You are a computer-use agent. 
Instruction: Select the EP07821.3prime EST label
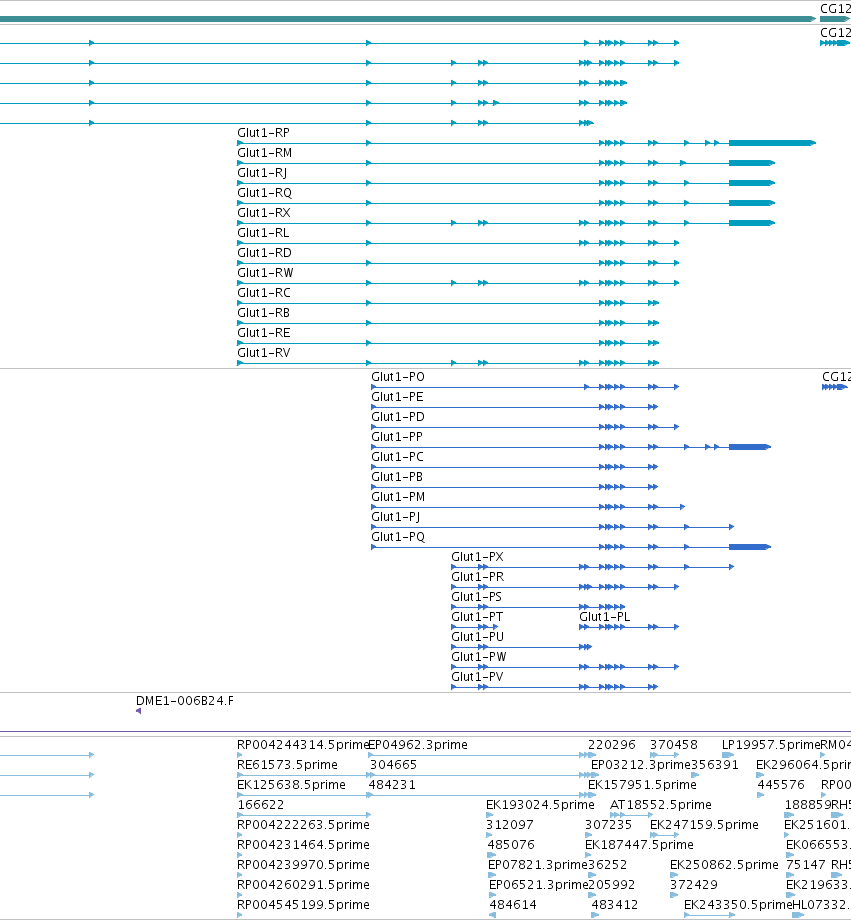click(538, 864)
